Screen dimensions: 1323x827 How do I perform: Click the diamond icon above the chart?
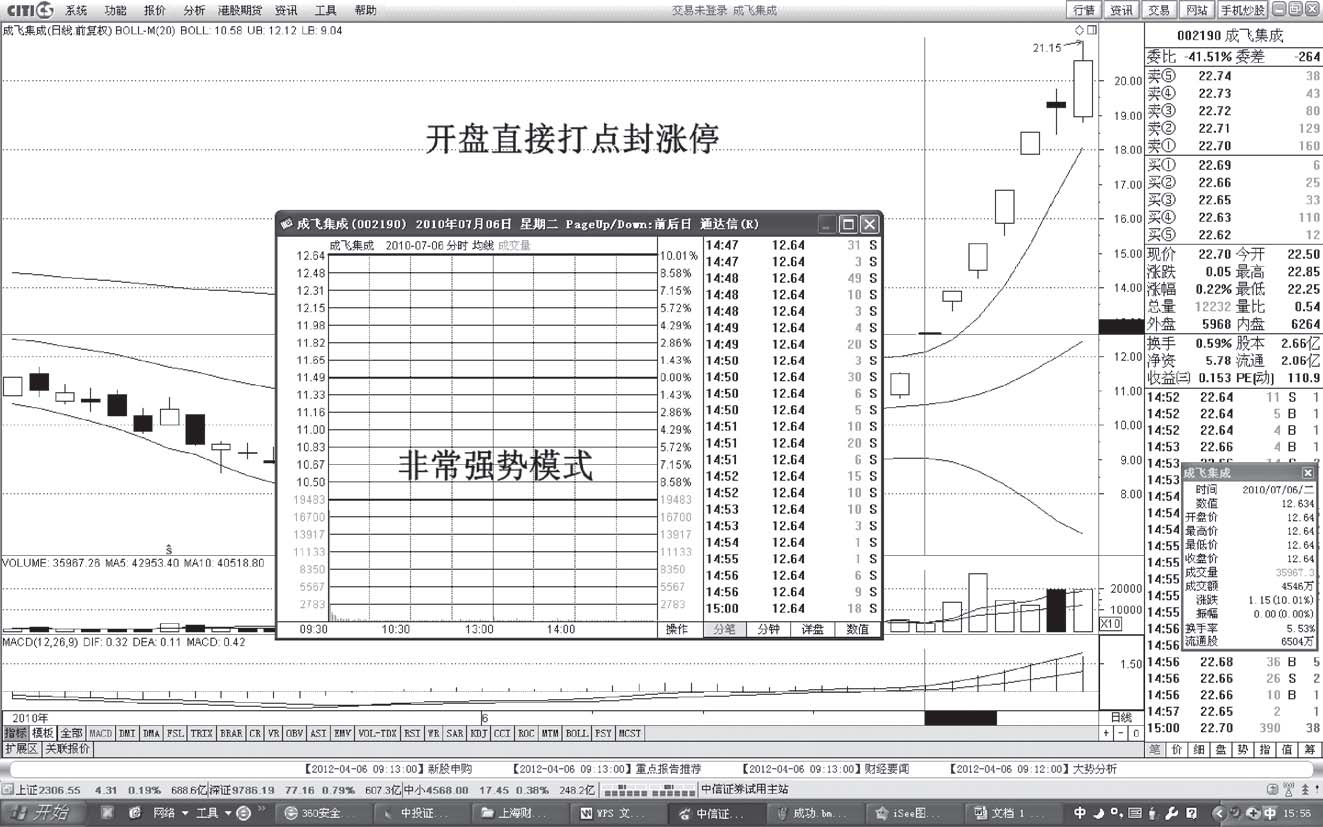click(1079, 31)
